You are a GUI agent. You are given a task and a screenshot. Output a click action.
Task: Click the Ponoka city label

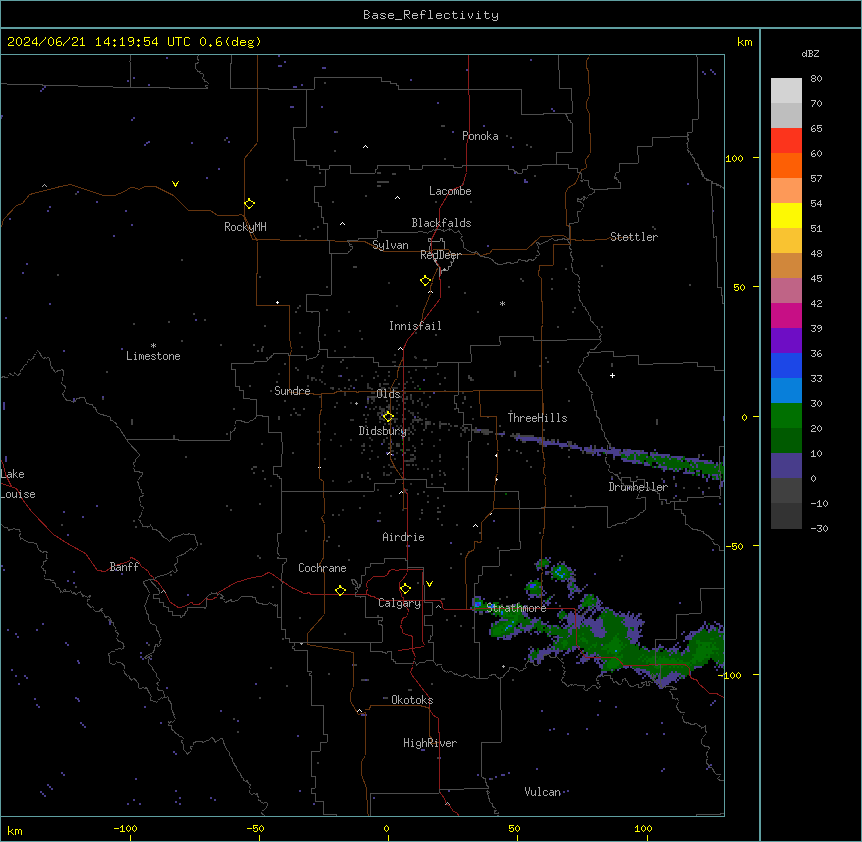click(480, 136)
